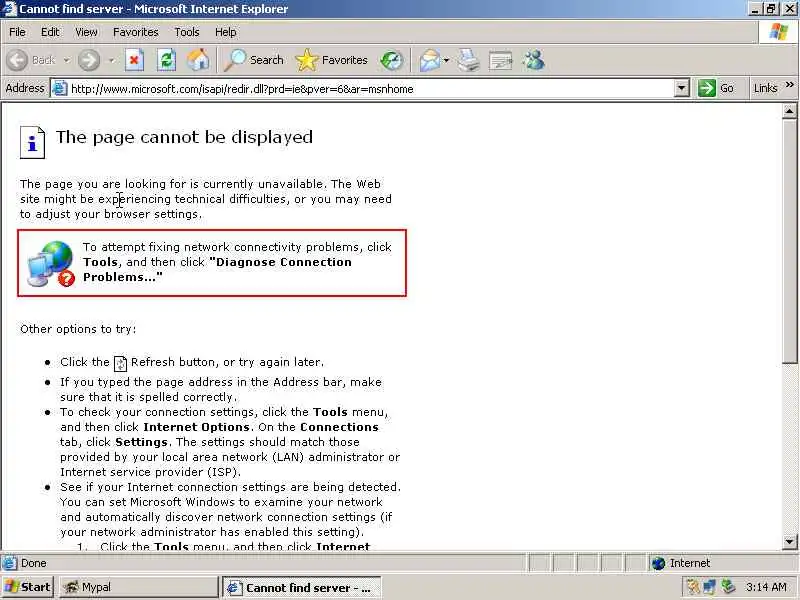Image resolution: width=800 pixels, height=600 pixels.
Task: Click the bold "Internet Options" text
Action: pos(196,427)
